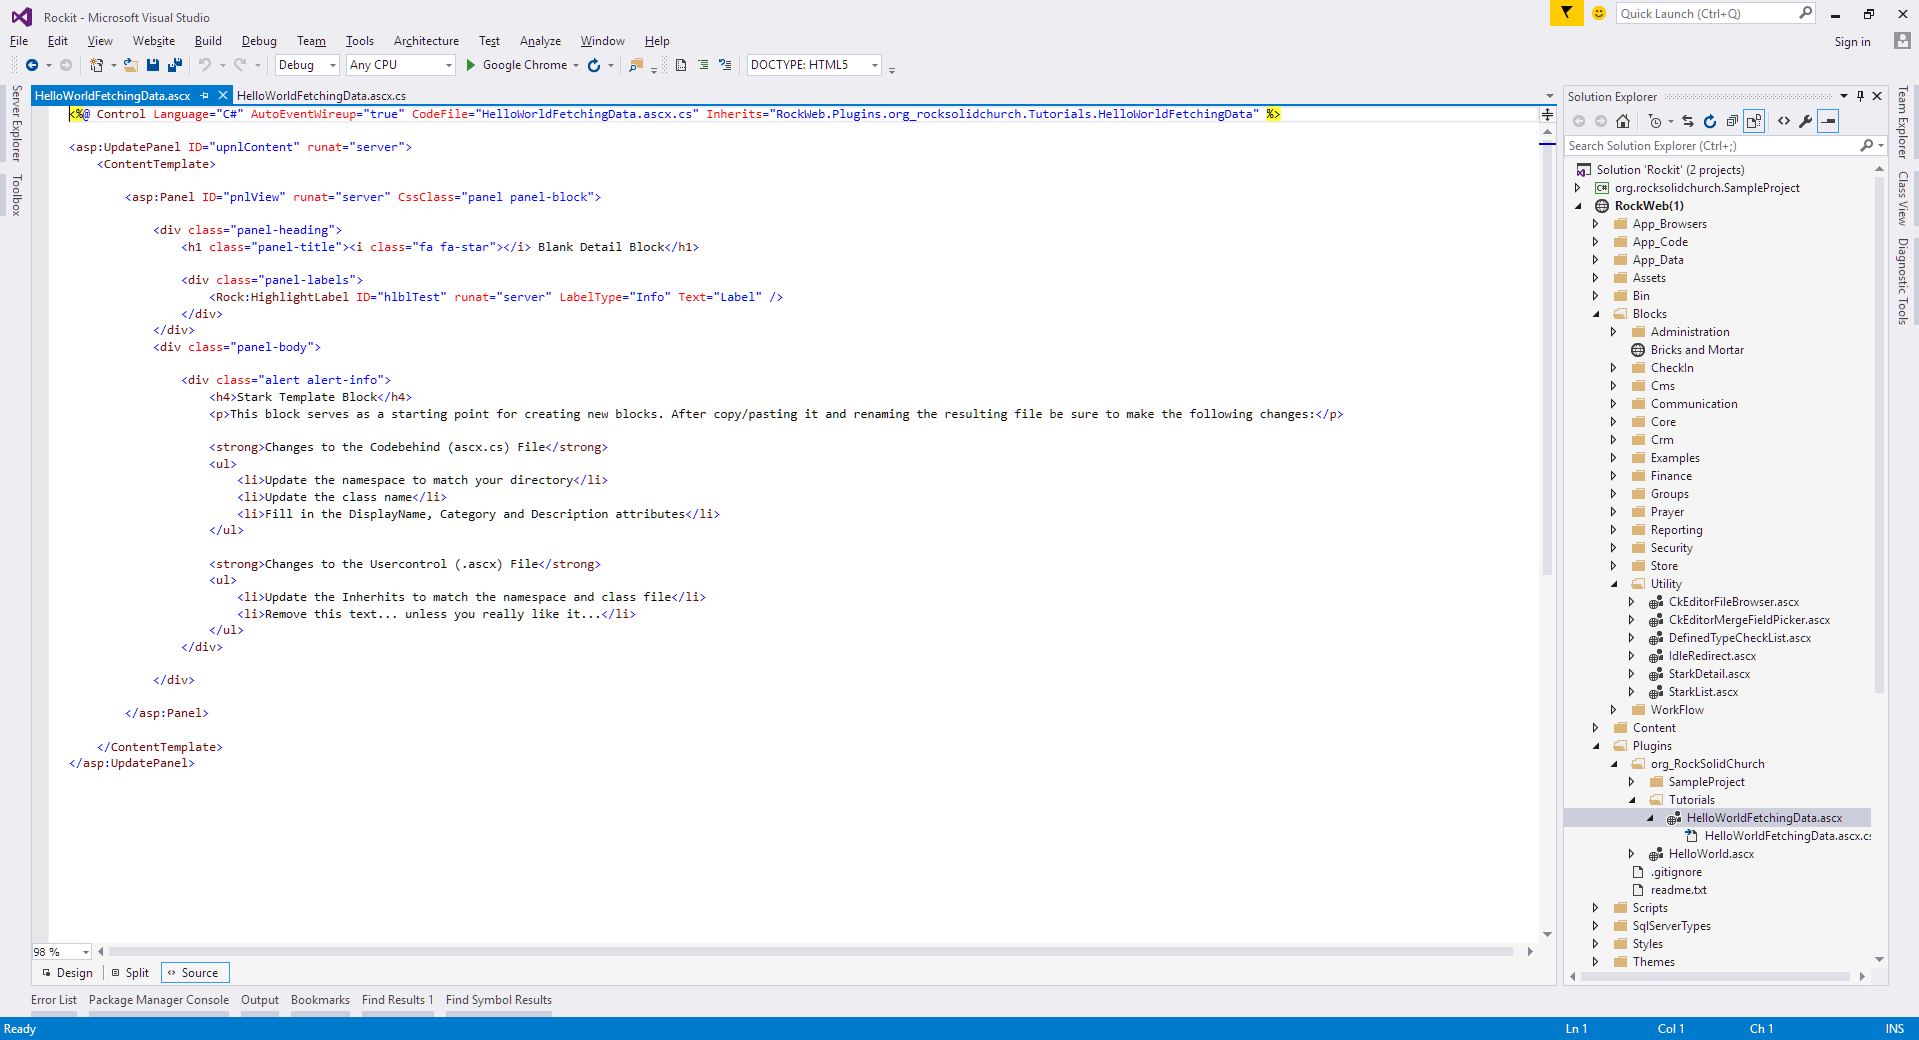Image resolution: width=1919 pixels, height=1040 pixels.
Task: Switch editor to Source view
Action: [194, 973]
